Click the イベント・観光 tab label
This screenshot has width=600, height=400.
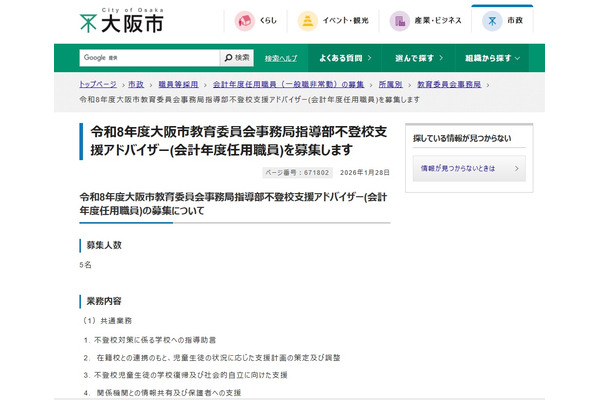click(346, 21)
